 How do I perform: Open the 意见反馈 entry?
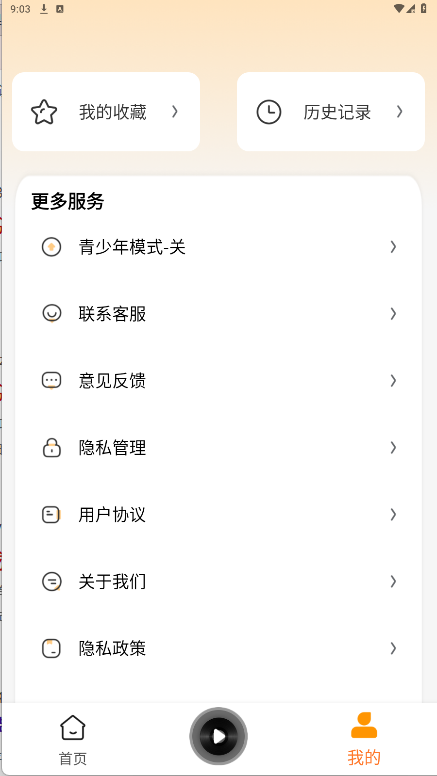point(219,381)
